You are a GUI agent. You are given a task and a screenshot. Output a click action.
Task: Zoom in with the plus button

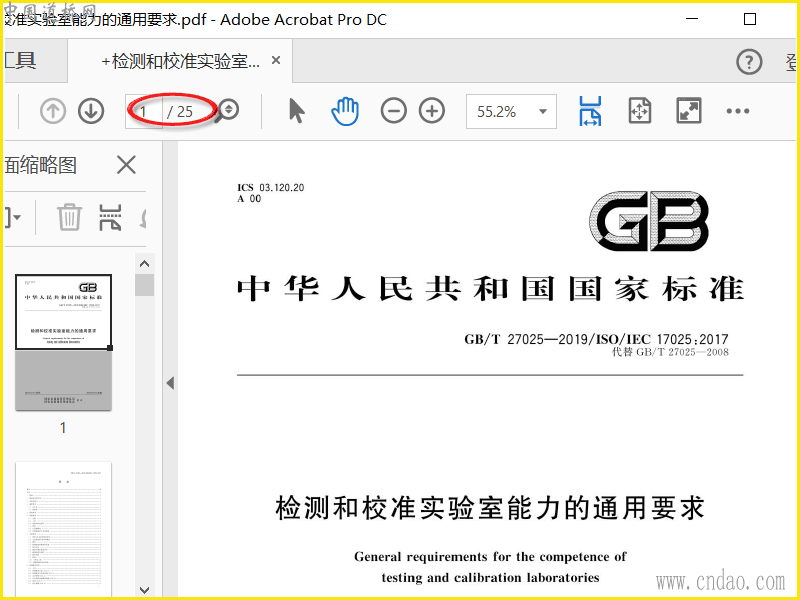pos(432,111)
